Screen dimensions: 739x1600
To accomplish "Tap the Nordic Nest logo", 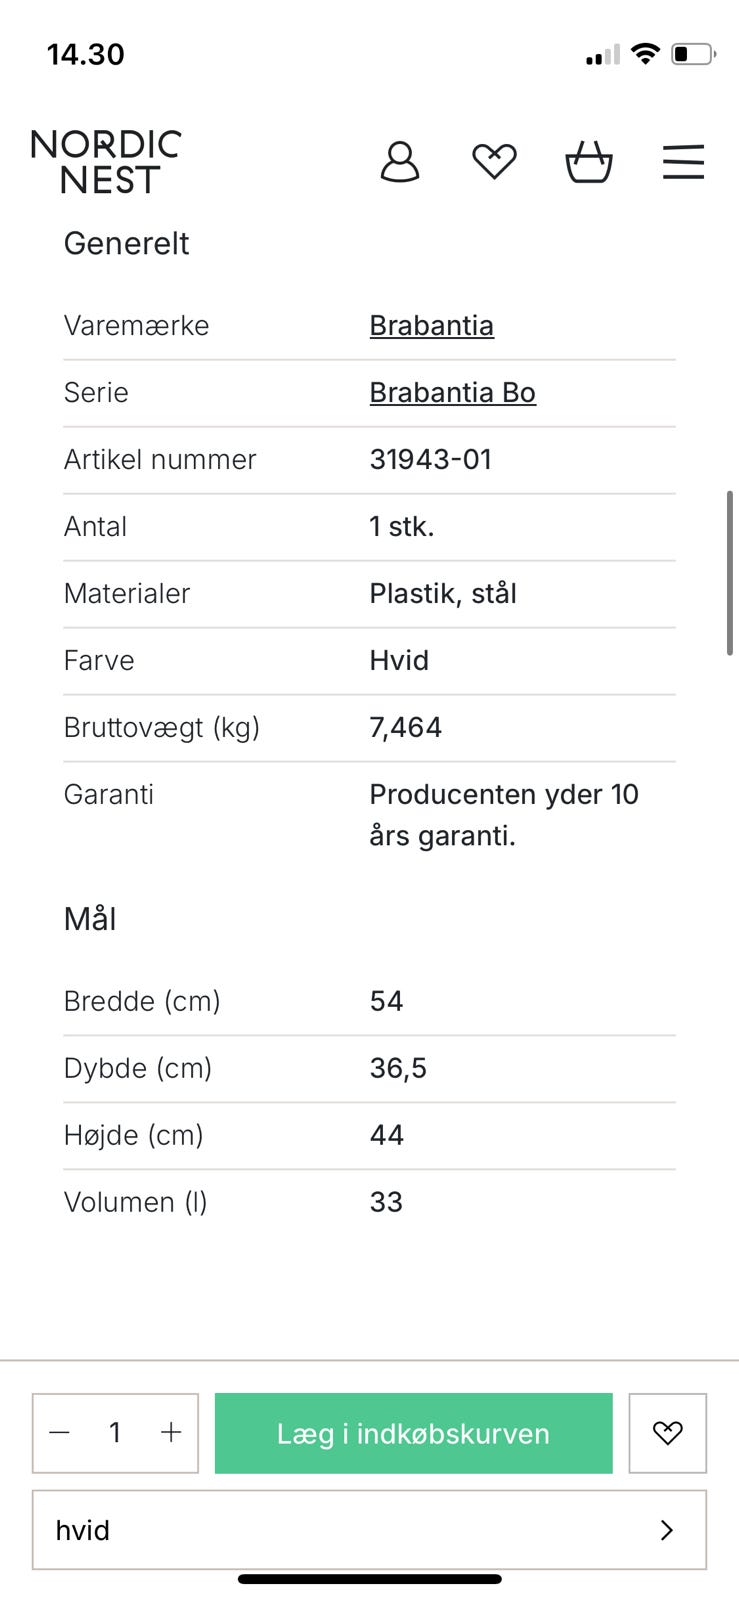I will click(x=106, y=162).
